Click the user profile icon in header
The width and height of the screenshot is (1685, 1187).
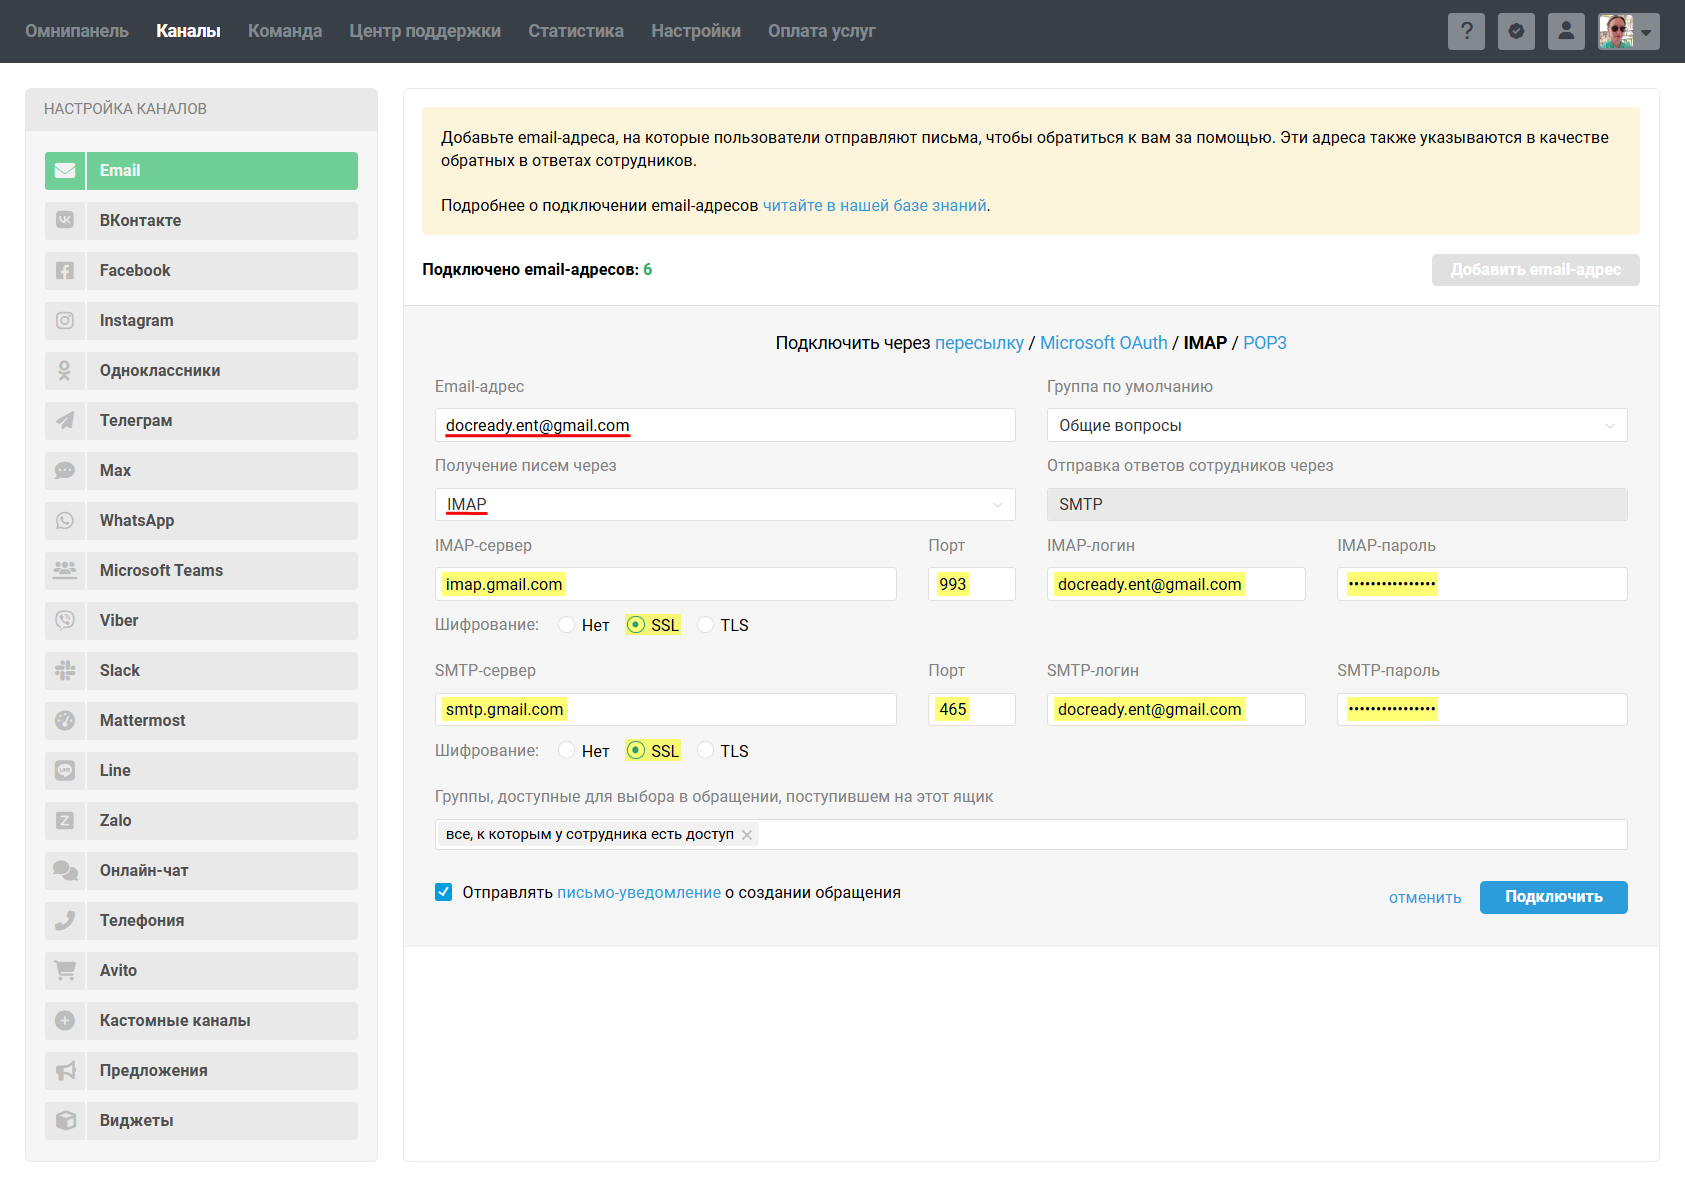point(1566,31)
